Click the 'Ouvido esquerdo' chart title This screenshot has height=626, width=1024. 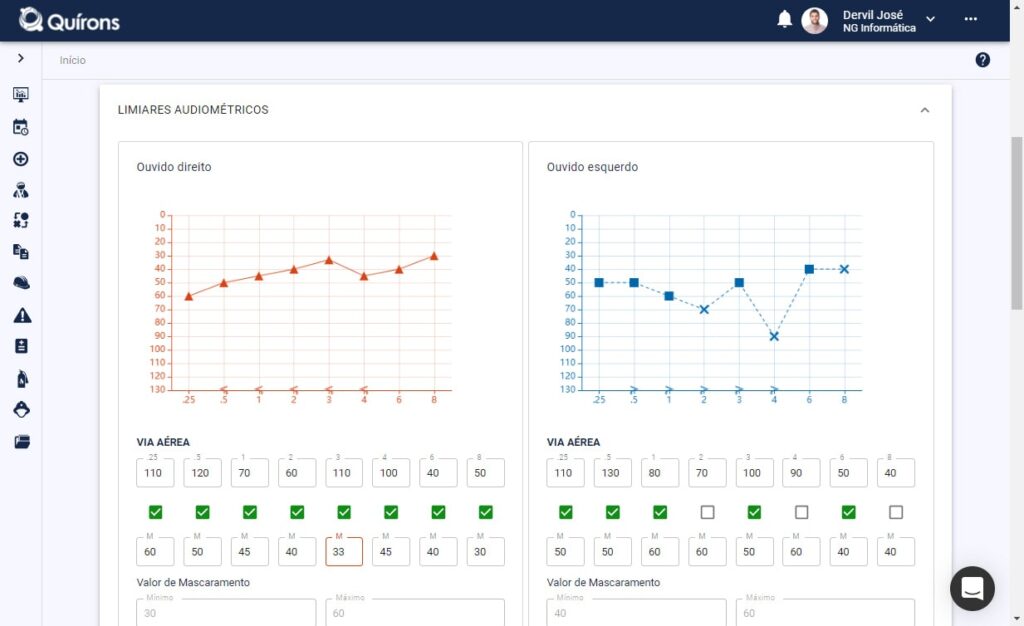pos(592,167)
